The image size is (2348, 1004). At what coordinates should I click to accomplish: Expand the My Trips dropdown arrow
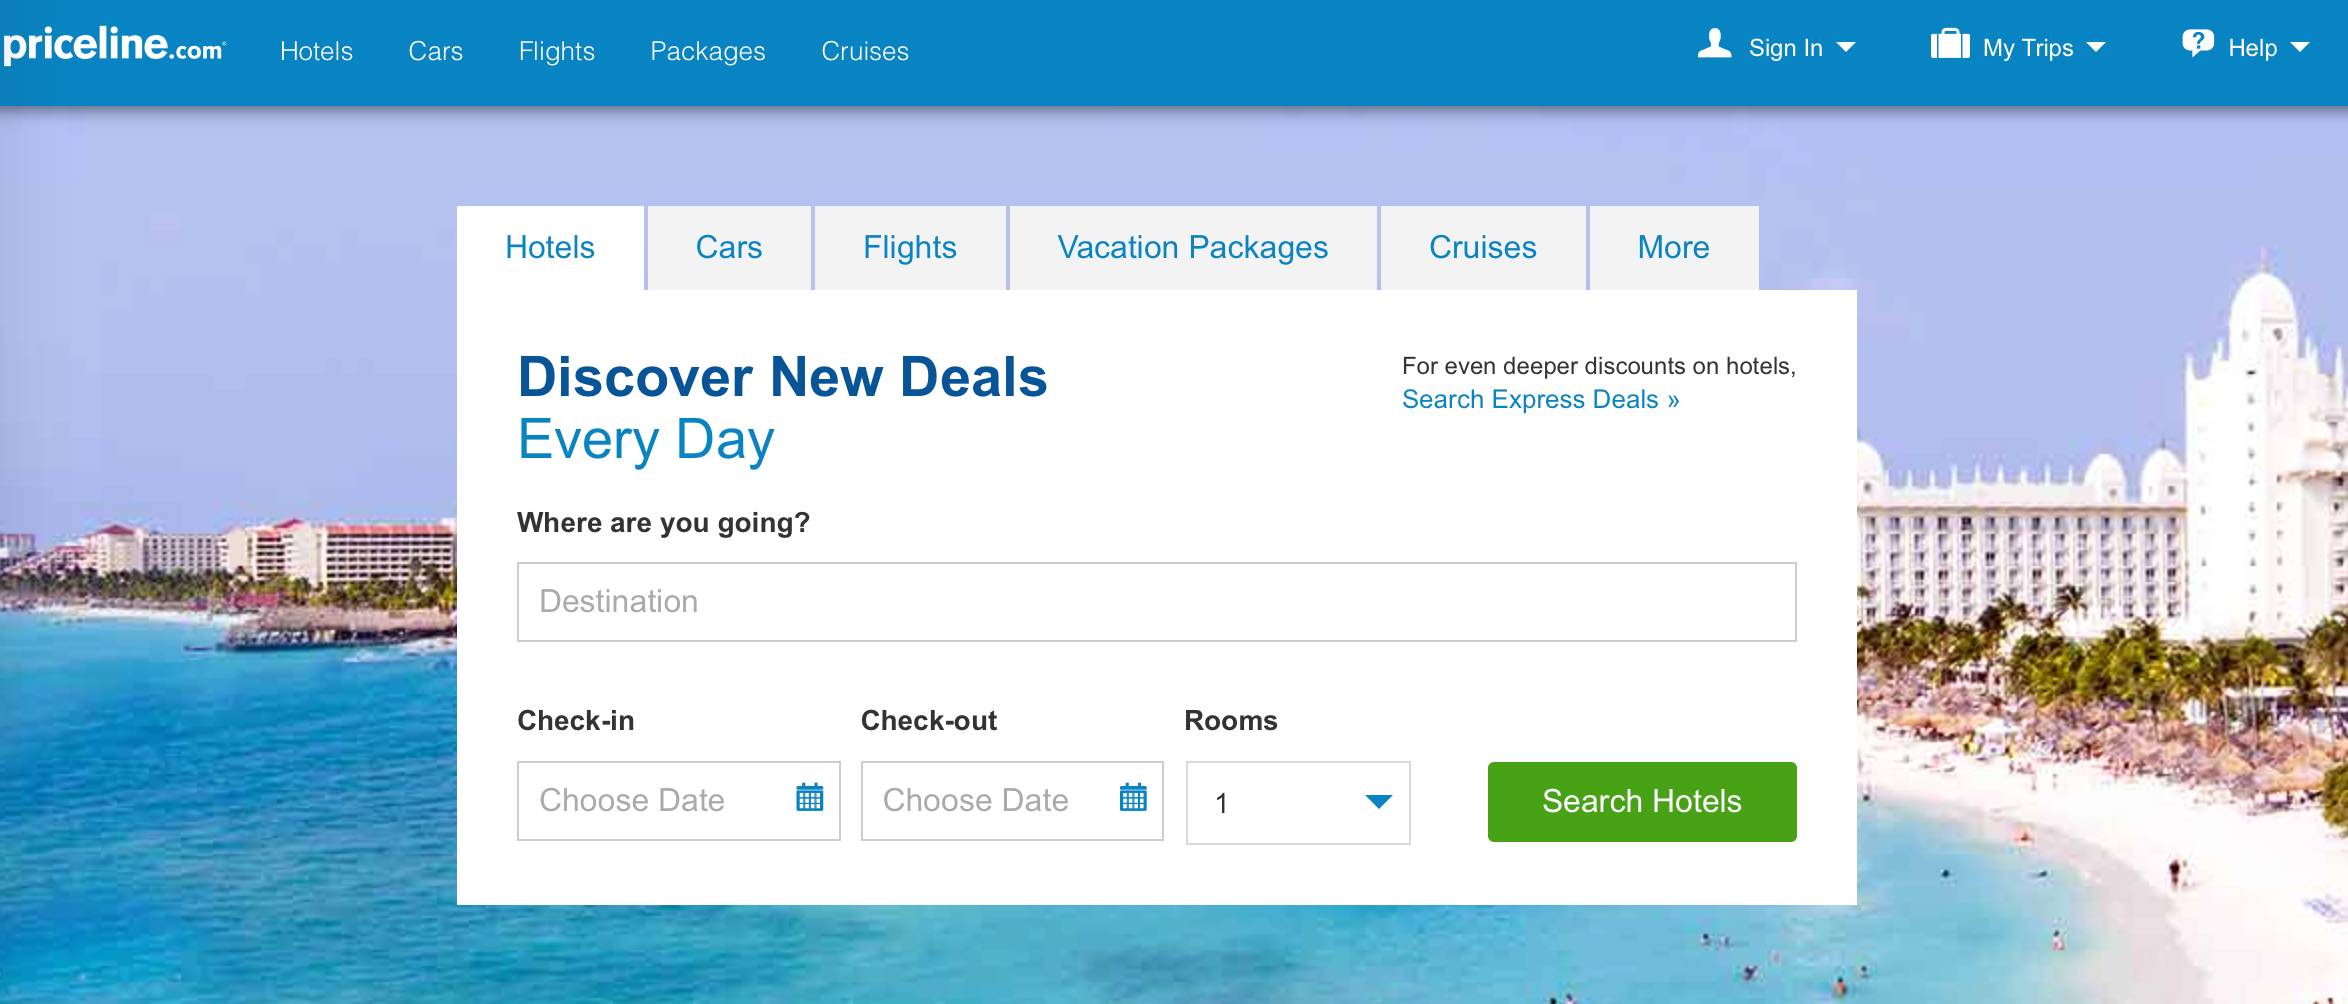pos(2096,48)
